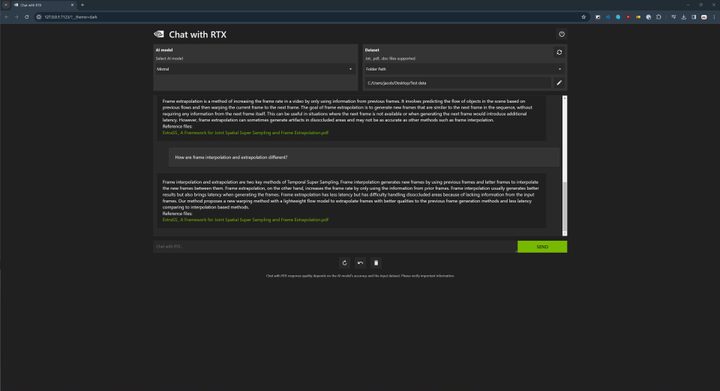Click the red circle extension icon

(628, 17)
